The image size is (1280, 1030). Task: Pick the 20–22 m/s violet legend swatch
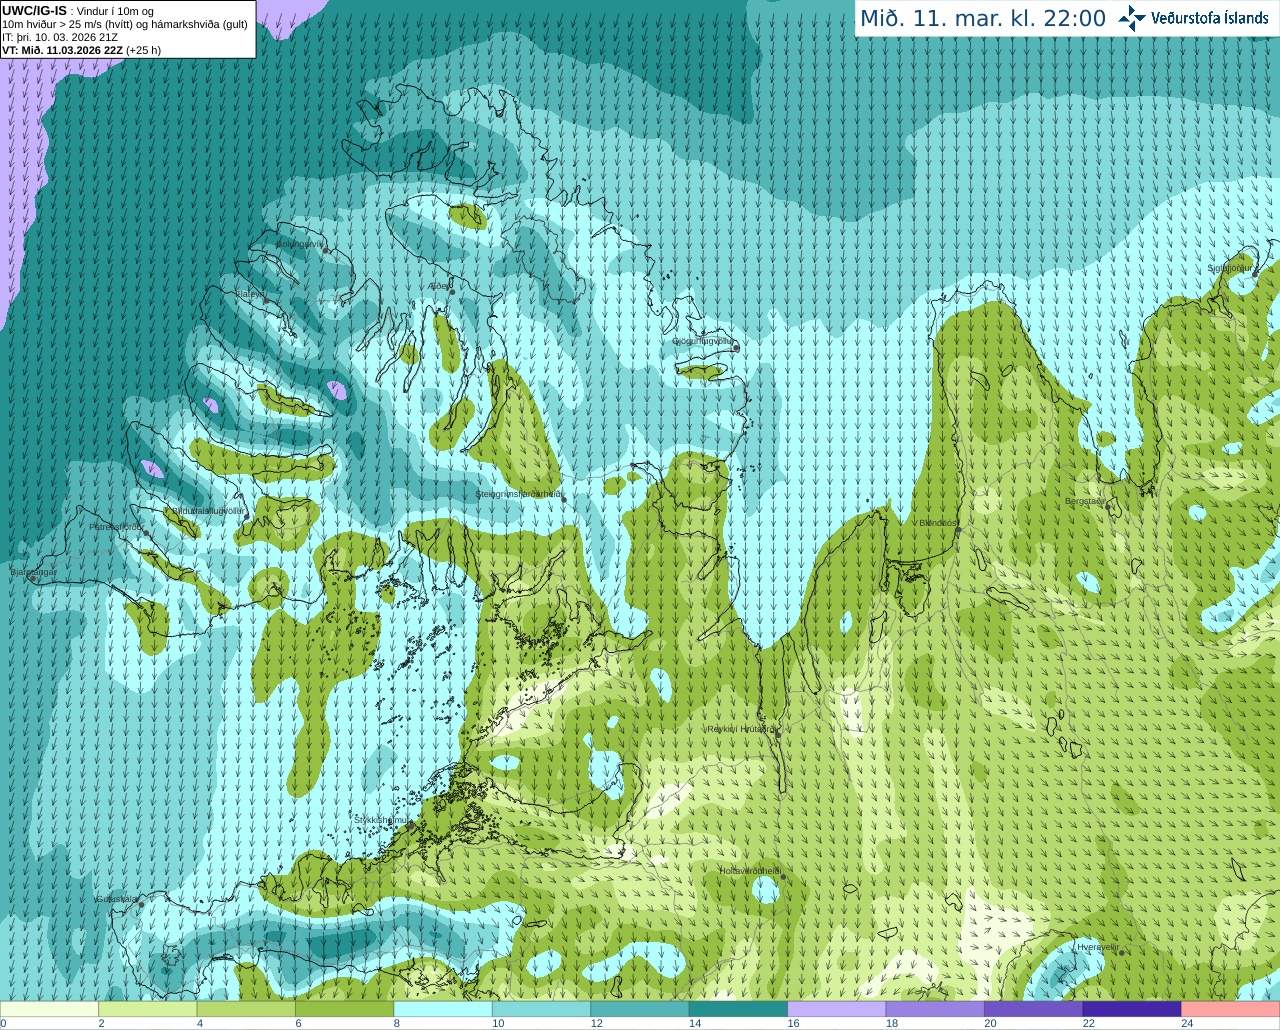(x=1034, y=1009)
